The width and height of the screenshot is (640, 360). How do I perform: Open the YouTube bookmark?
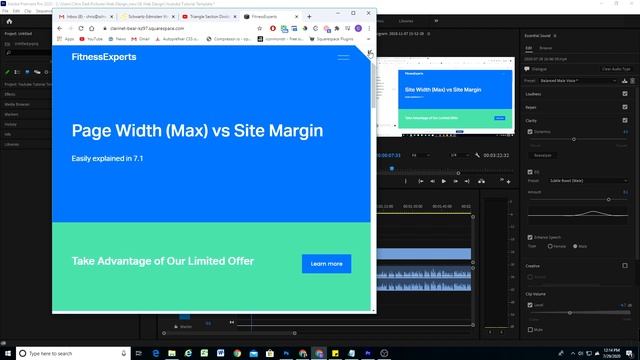coord(91,39)
